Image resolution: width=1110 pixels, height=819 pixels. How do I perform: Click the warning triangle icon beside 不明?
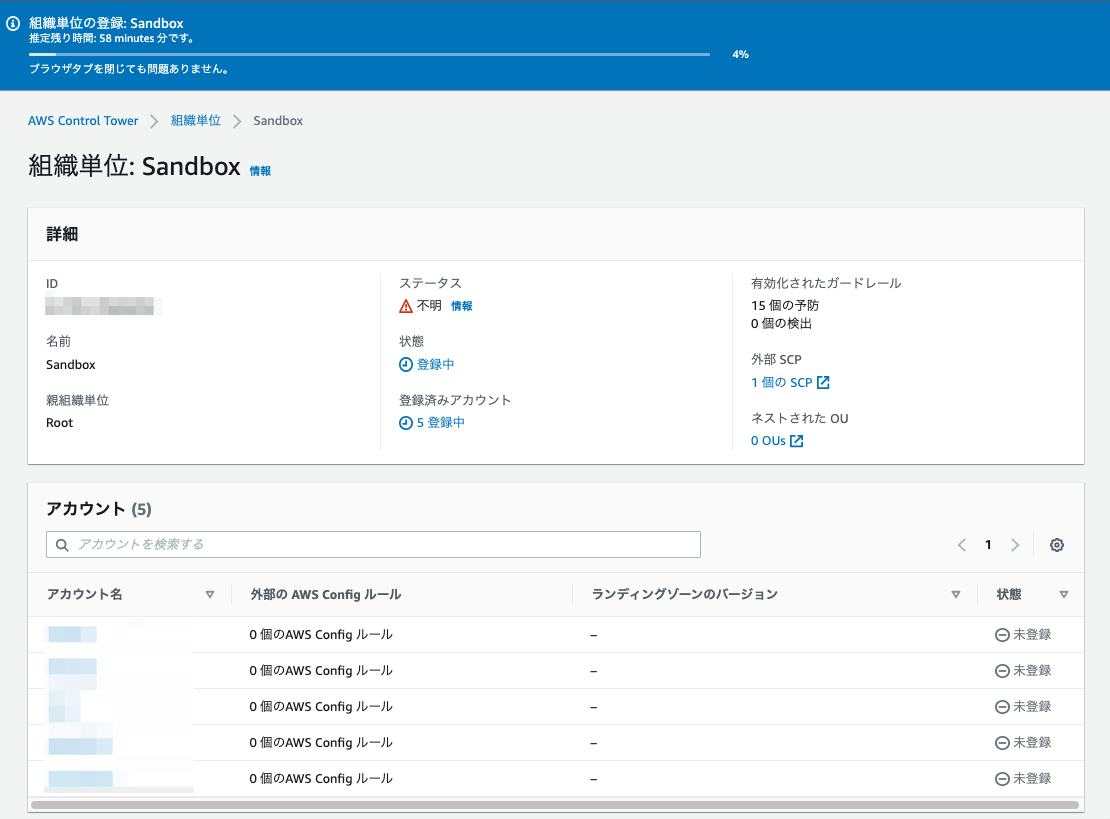pos(406,306)
